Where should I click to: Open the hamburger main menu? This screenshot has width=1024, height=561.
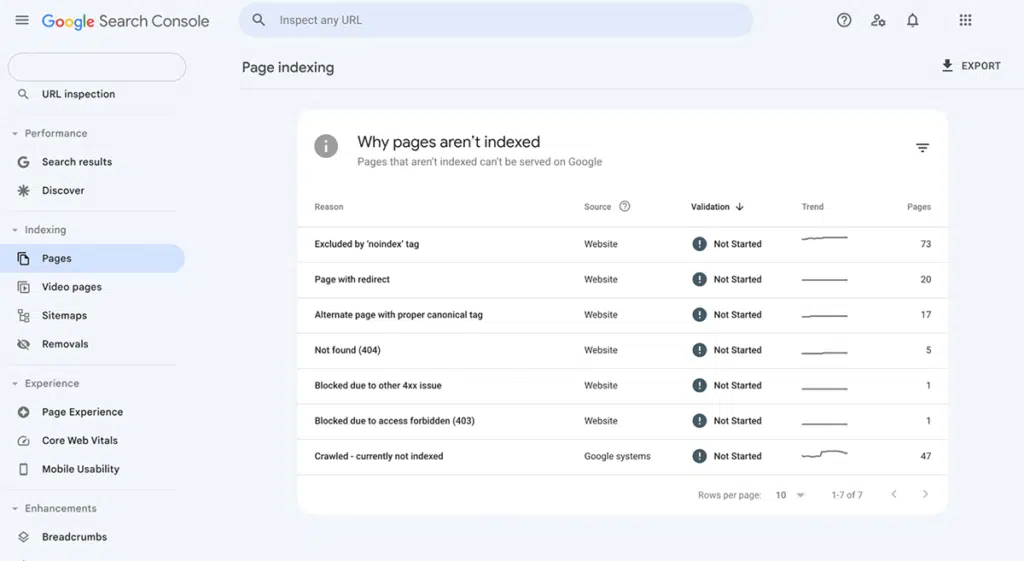point(22,21)
